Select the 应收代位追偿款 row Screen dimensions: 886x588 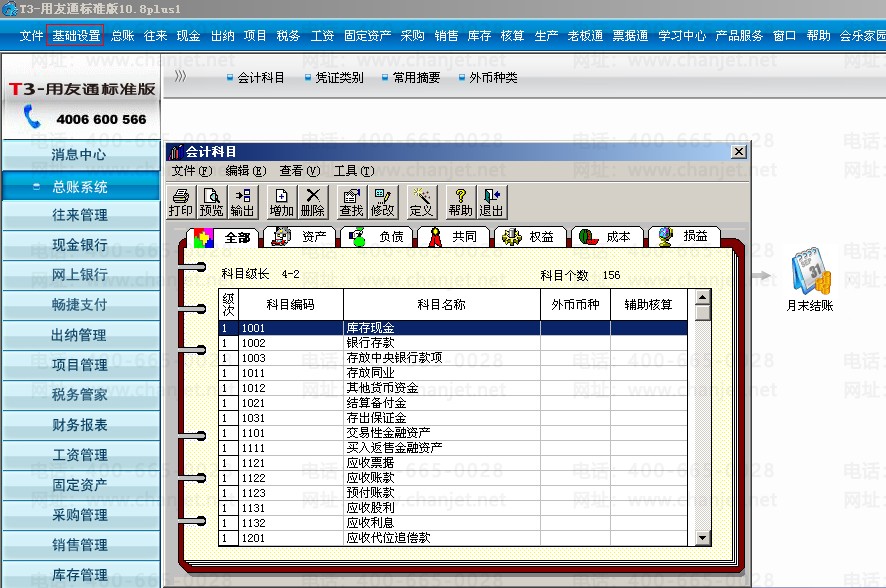pyautogui.click(x=453, y=538)
